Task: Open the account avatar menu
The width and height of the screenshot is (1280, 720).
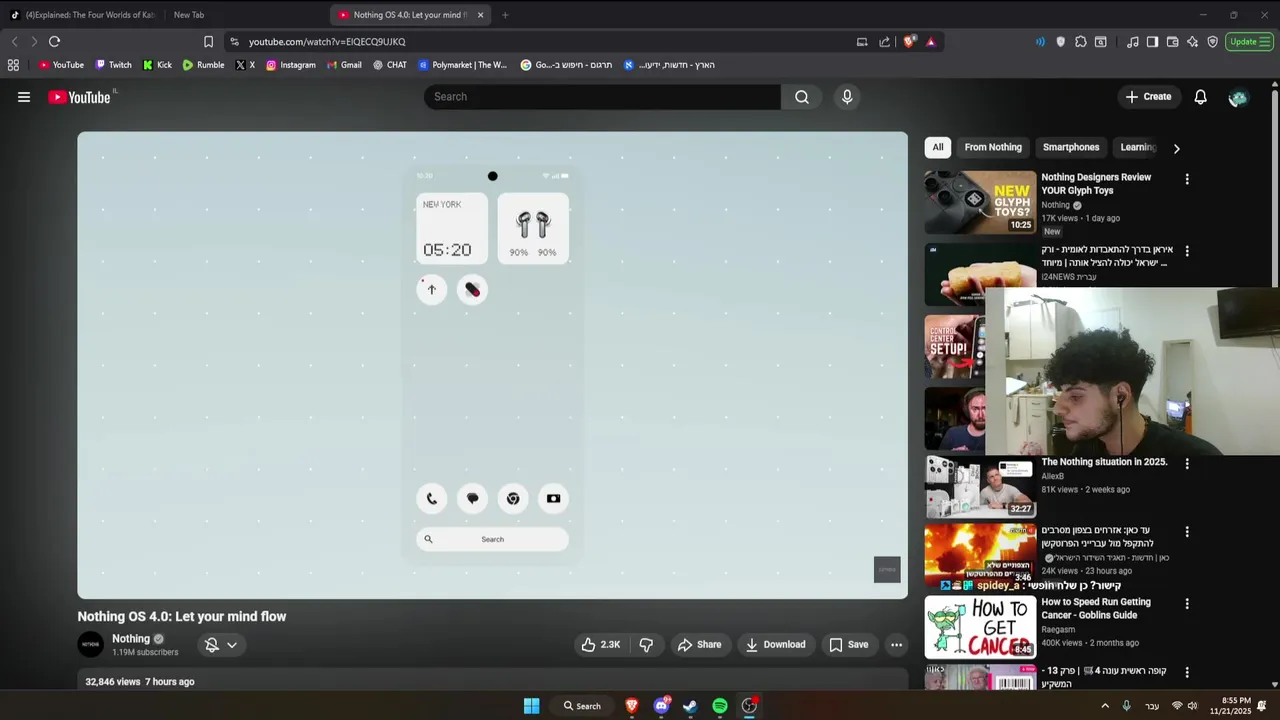Action: click(x=1238, y=97)
